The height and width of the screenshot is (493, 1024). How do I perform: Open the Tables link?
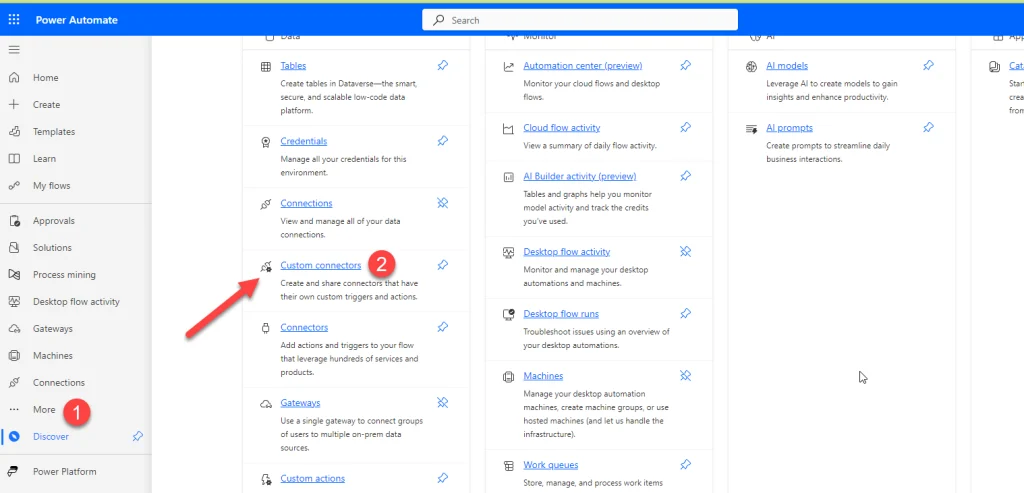click(x=293, y=66)
